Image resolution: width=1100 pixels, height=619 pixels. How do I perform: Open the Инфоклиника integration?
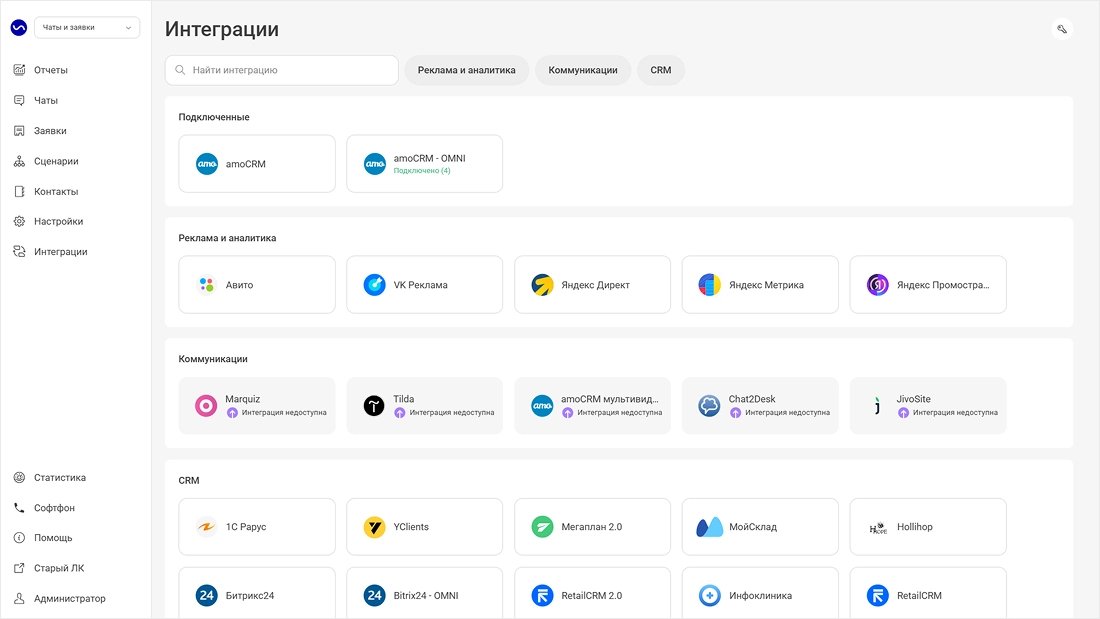[760, 593]
